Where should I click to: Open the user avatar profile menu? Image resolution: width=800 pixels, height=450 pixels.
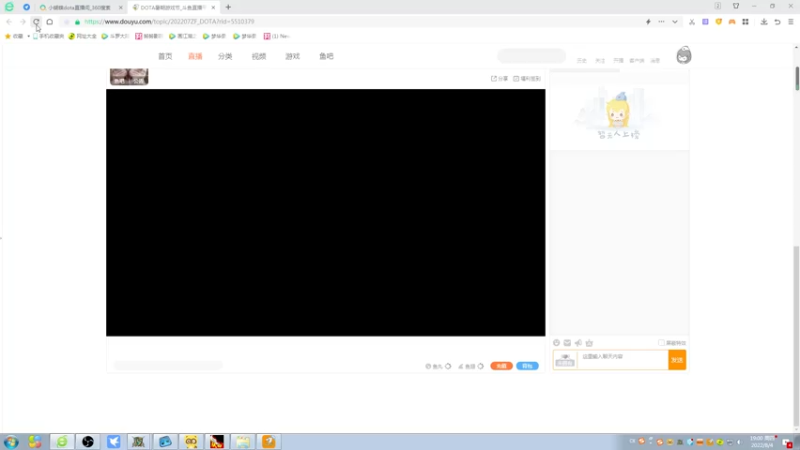[684, 55]
